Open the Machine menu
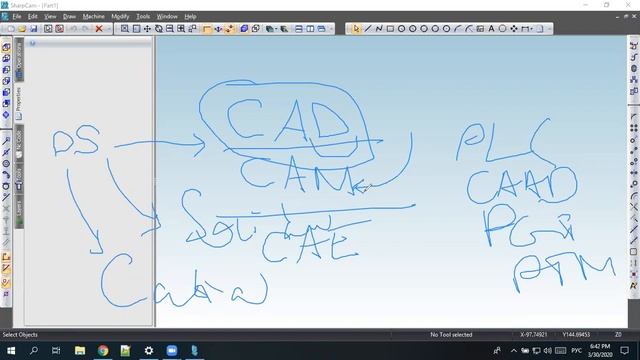The image size is (640, 360). pos(94,17)
